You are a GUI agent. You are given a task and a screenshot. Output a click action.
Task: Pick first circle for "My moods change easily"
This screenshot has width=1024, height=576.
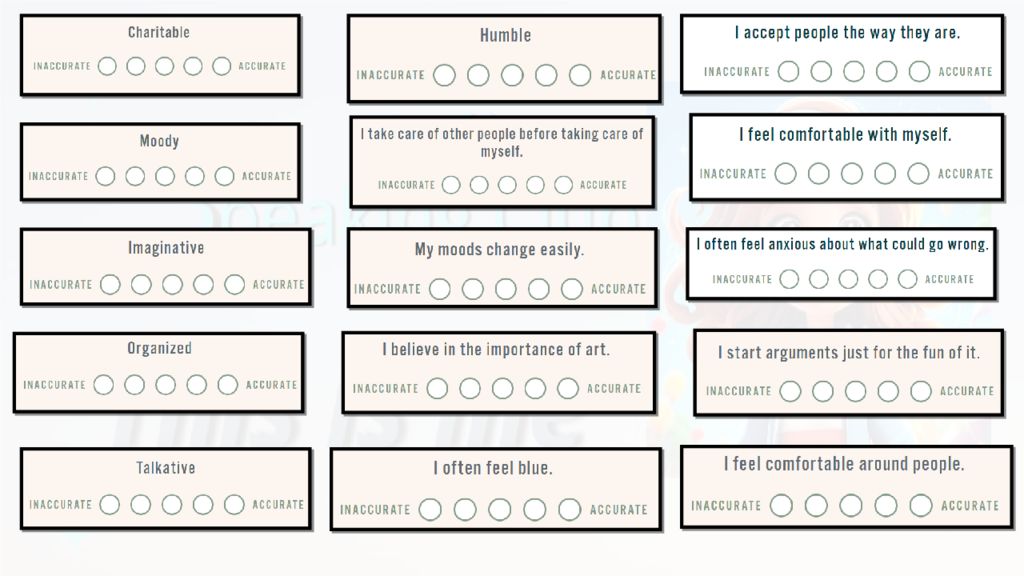439,289
